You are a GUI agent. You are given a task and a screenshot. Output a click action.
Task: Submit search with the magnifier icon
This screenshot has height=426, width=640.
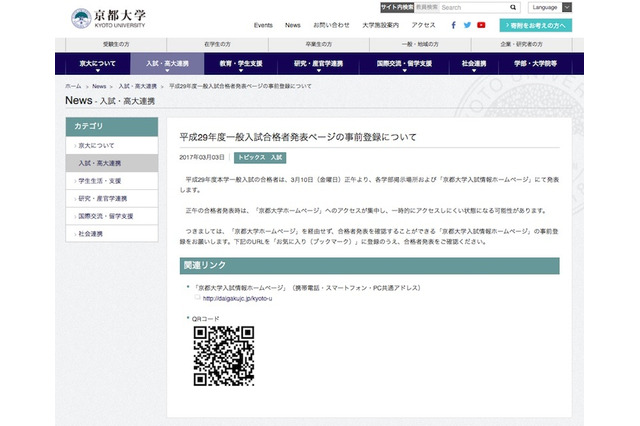pos(513,7)
